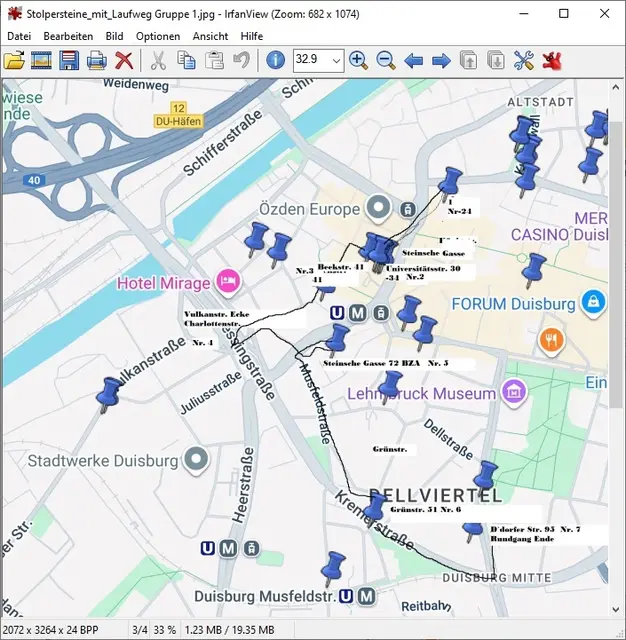Screen dimensions: 626x640
Task: Zoom in with the magnifier plus icon
Action: point(358,61)
